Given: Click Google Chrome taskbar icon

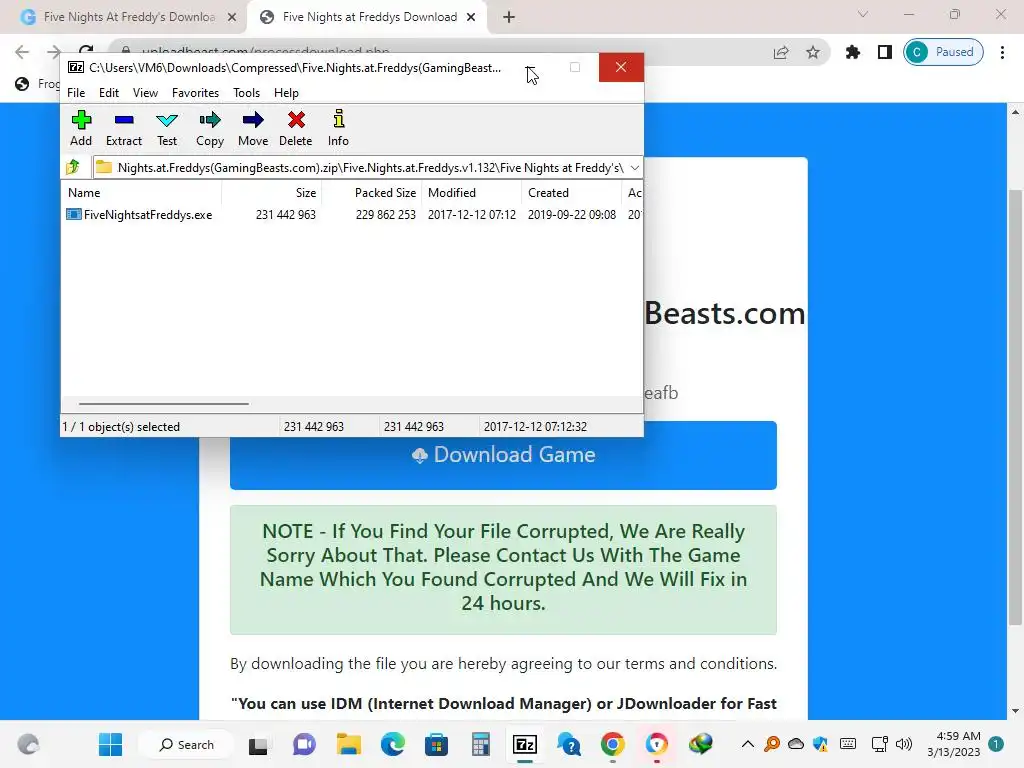Looking at the screenshot, I should click(613, 744).
